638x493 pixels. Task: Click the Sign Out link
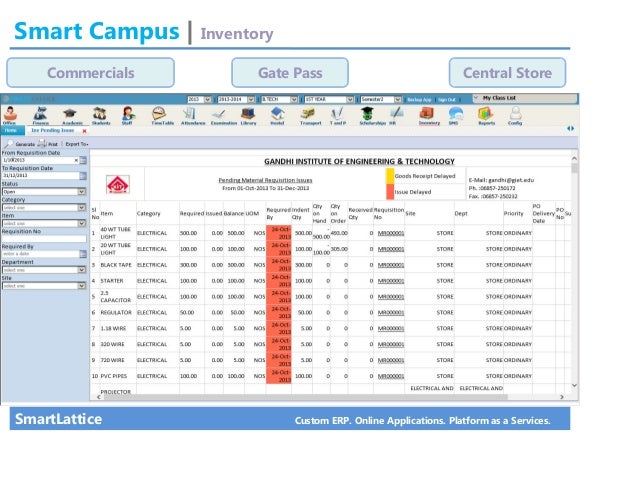(447, 100)
